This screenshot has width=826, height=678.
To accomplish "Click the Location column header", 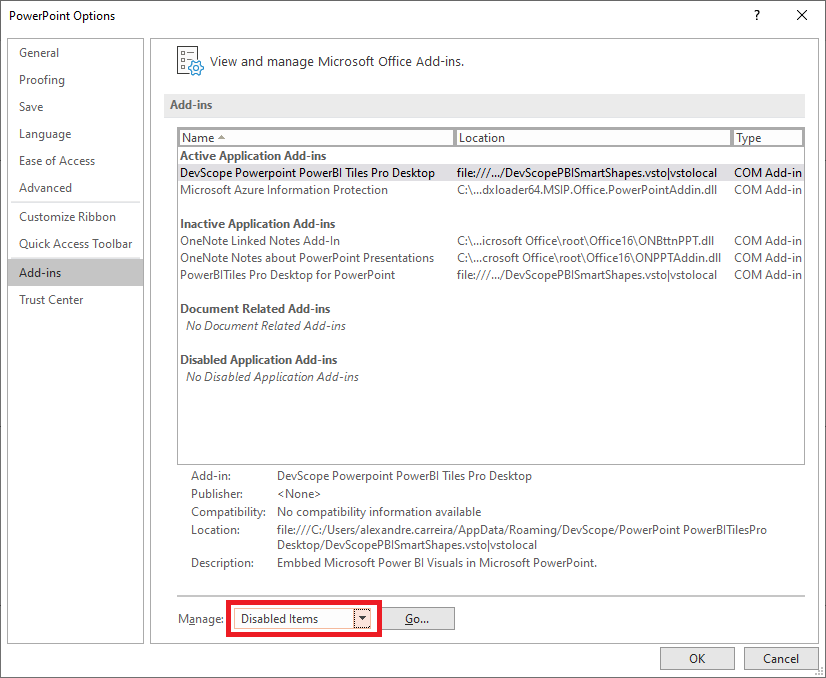I will [x=593, y=138].
